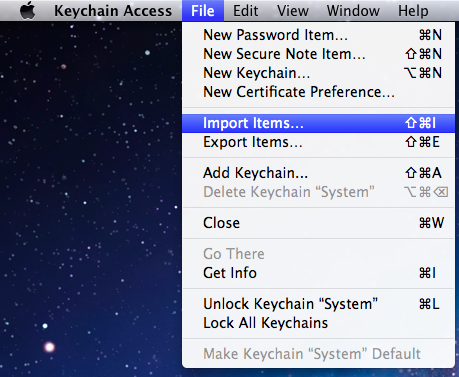Select the highlighted Import Items… entry
Viewport: 459px width, 377px height.
click(318, 123)
